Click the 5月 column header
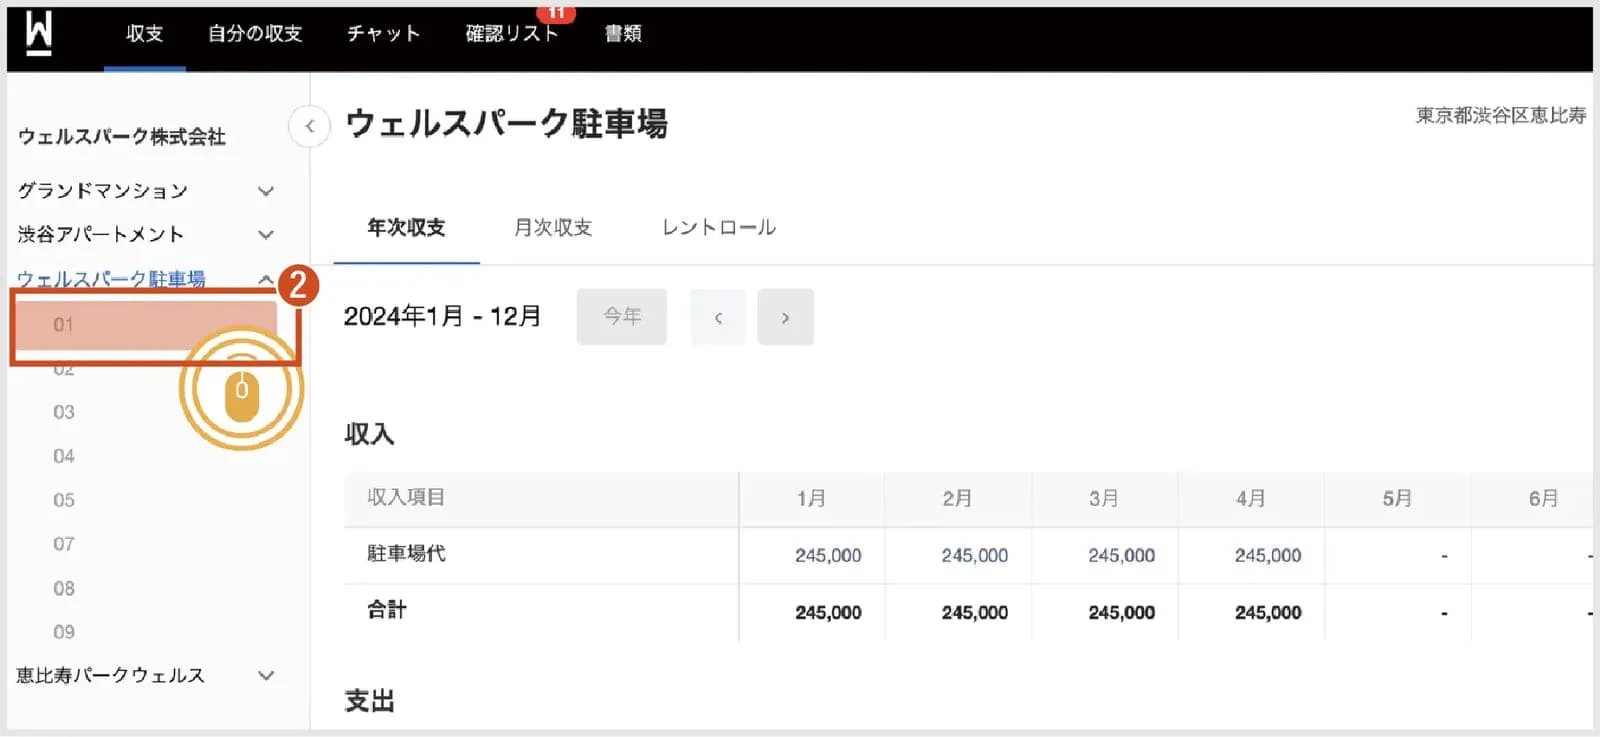Image resolution: width=1600 pixels, height=737 pixels. click(1397, 499)
